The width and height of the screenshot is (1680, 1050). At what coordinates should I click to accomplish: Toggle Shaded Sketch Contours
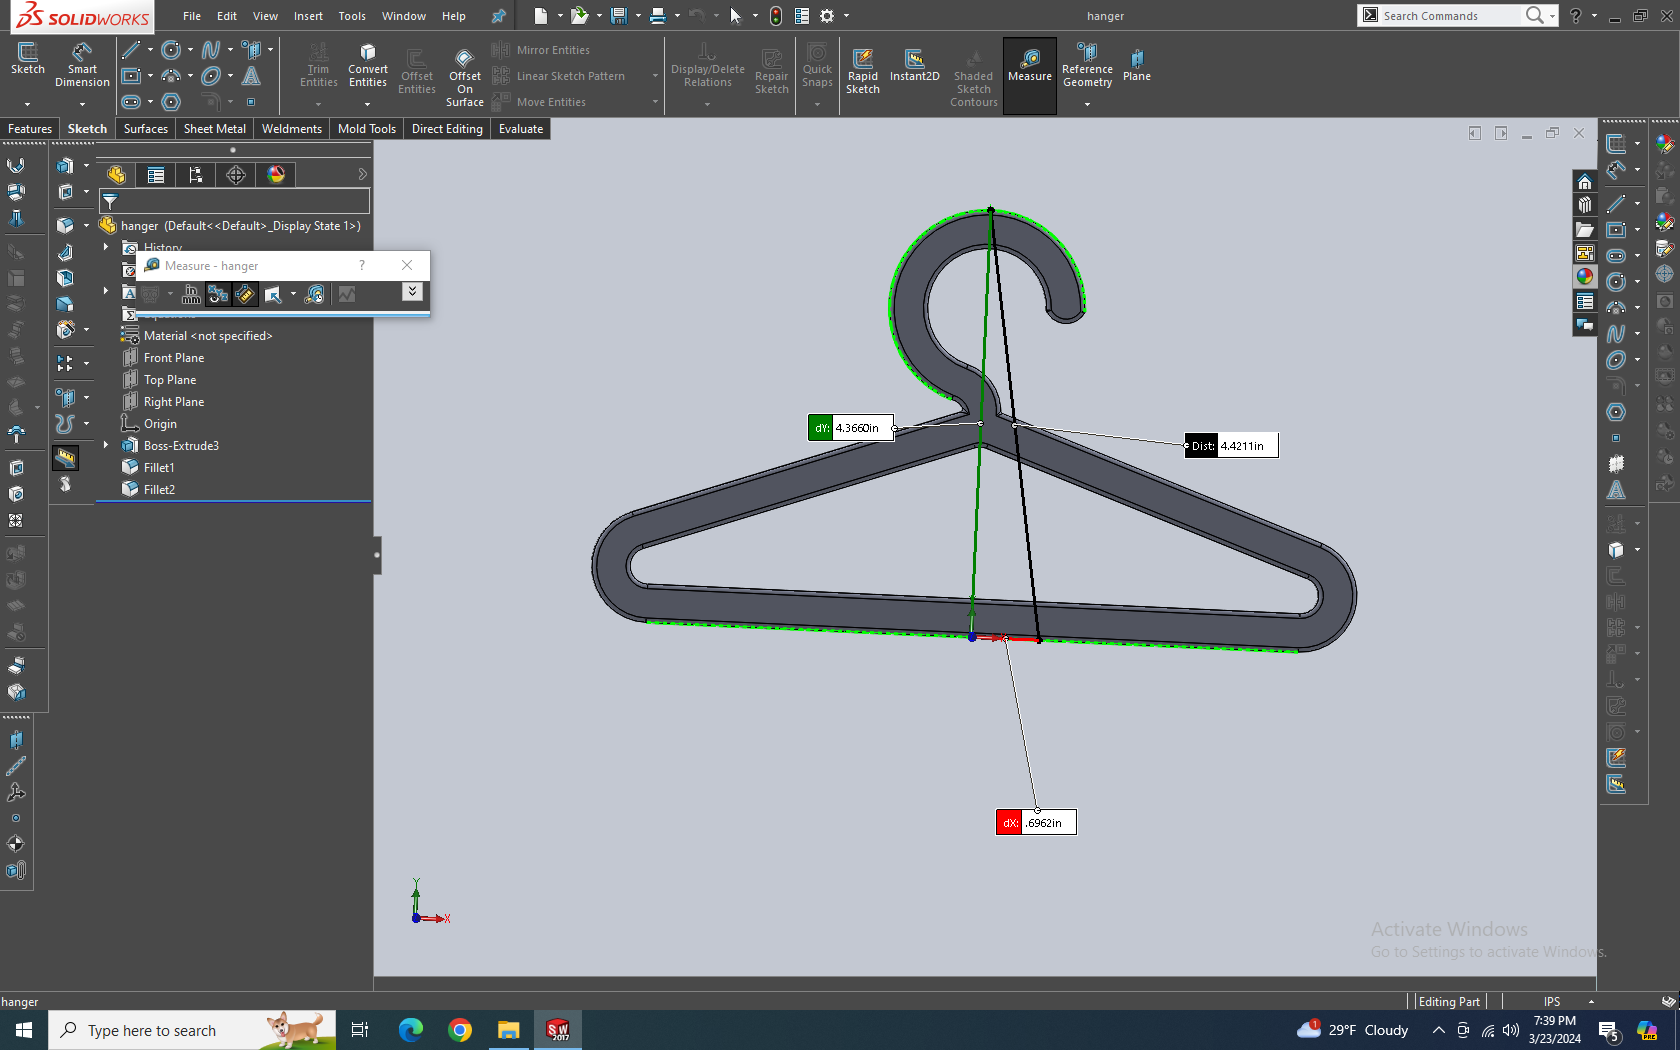974,76
